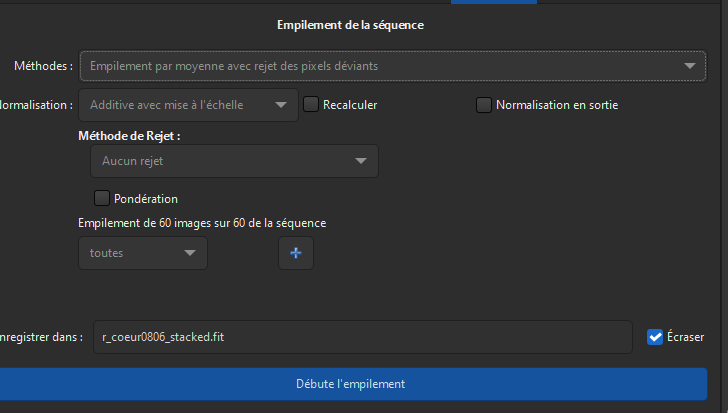
Task: Click the 'Empilement de 60 images' status text
Action: point(202,223)
